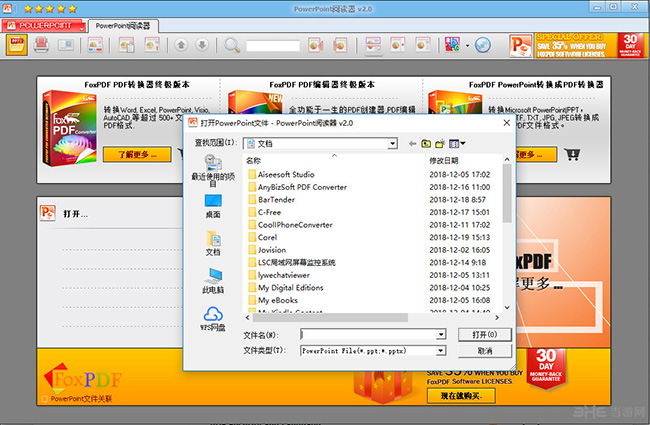Close the 打开PowerPoint文件 dialog

point(507,123)
